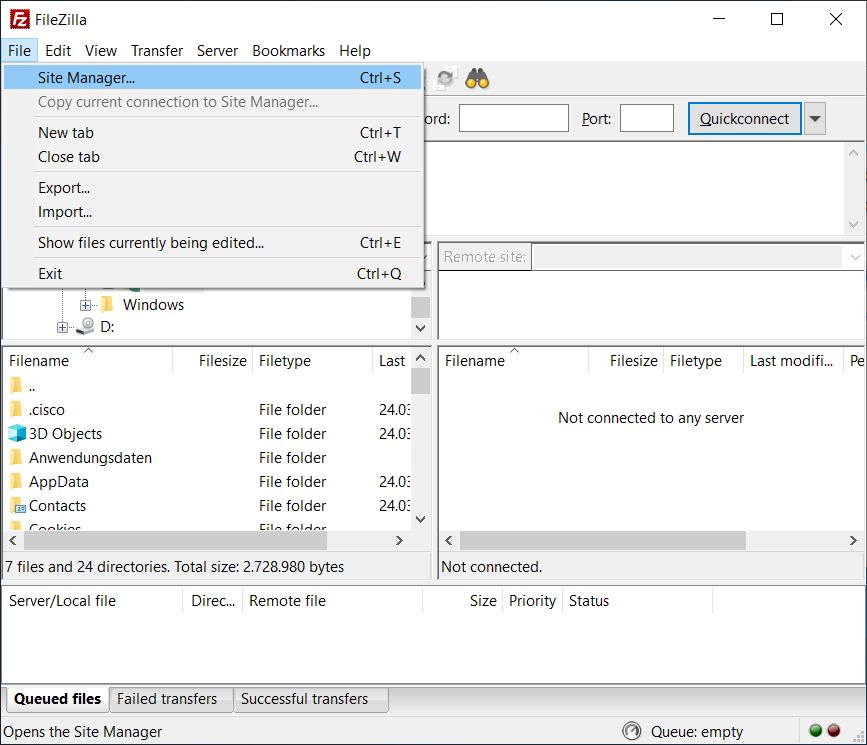Click the D: drive icon
This screenshot has width=867, height=745.
coord(86,326)
